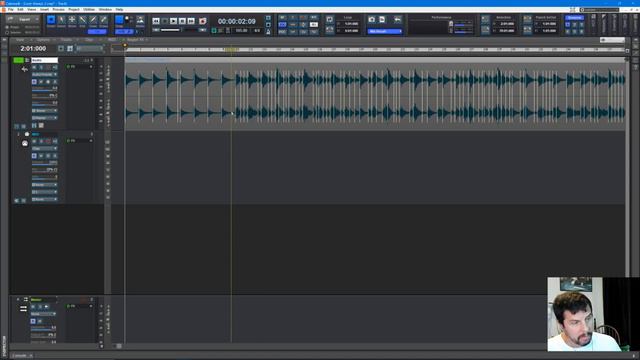Click the transport Play button
640x360 pixels.
point(173,21)
